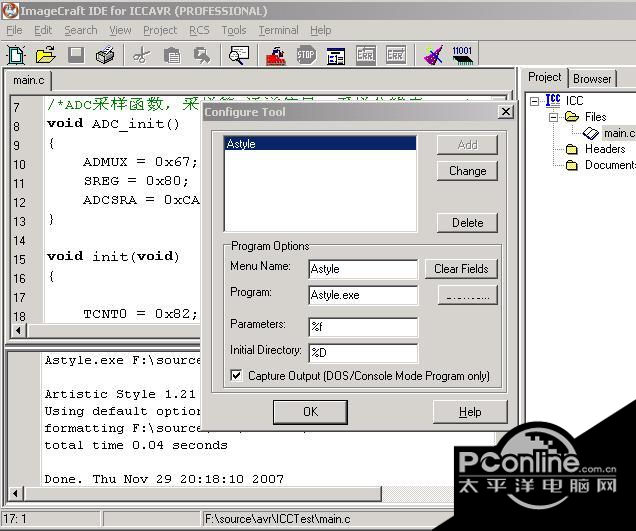Click the Change button
Screen dimensions: 636x531
click(467, 171)
